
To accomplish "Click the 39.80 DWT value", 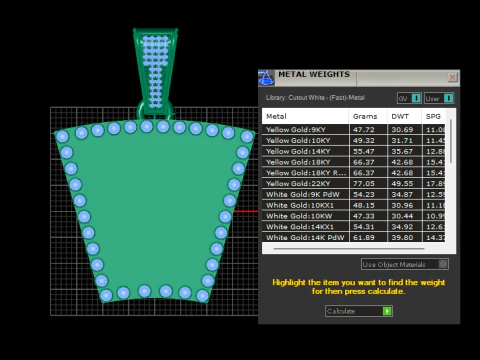I will pos(402,237).
